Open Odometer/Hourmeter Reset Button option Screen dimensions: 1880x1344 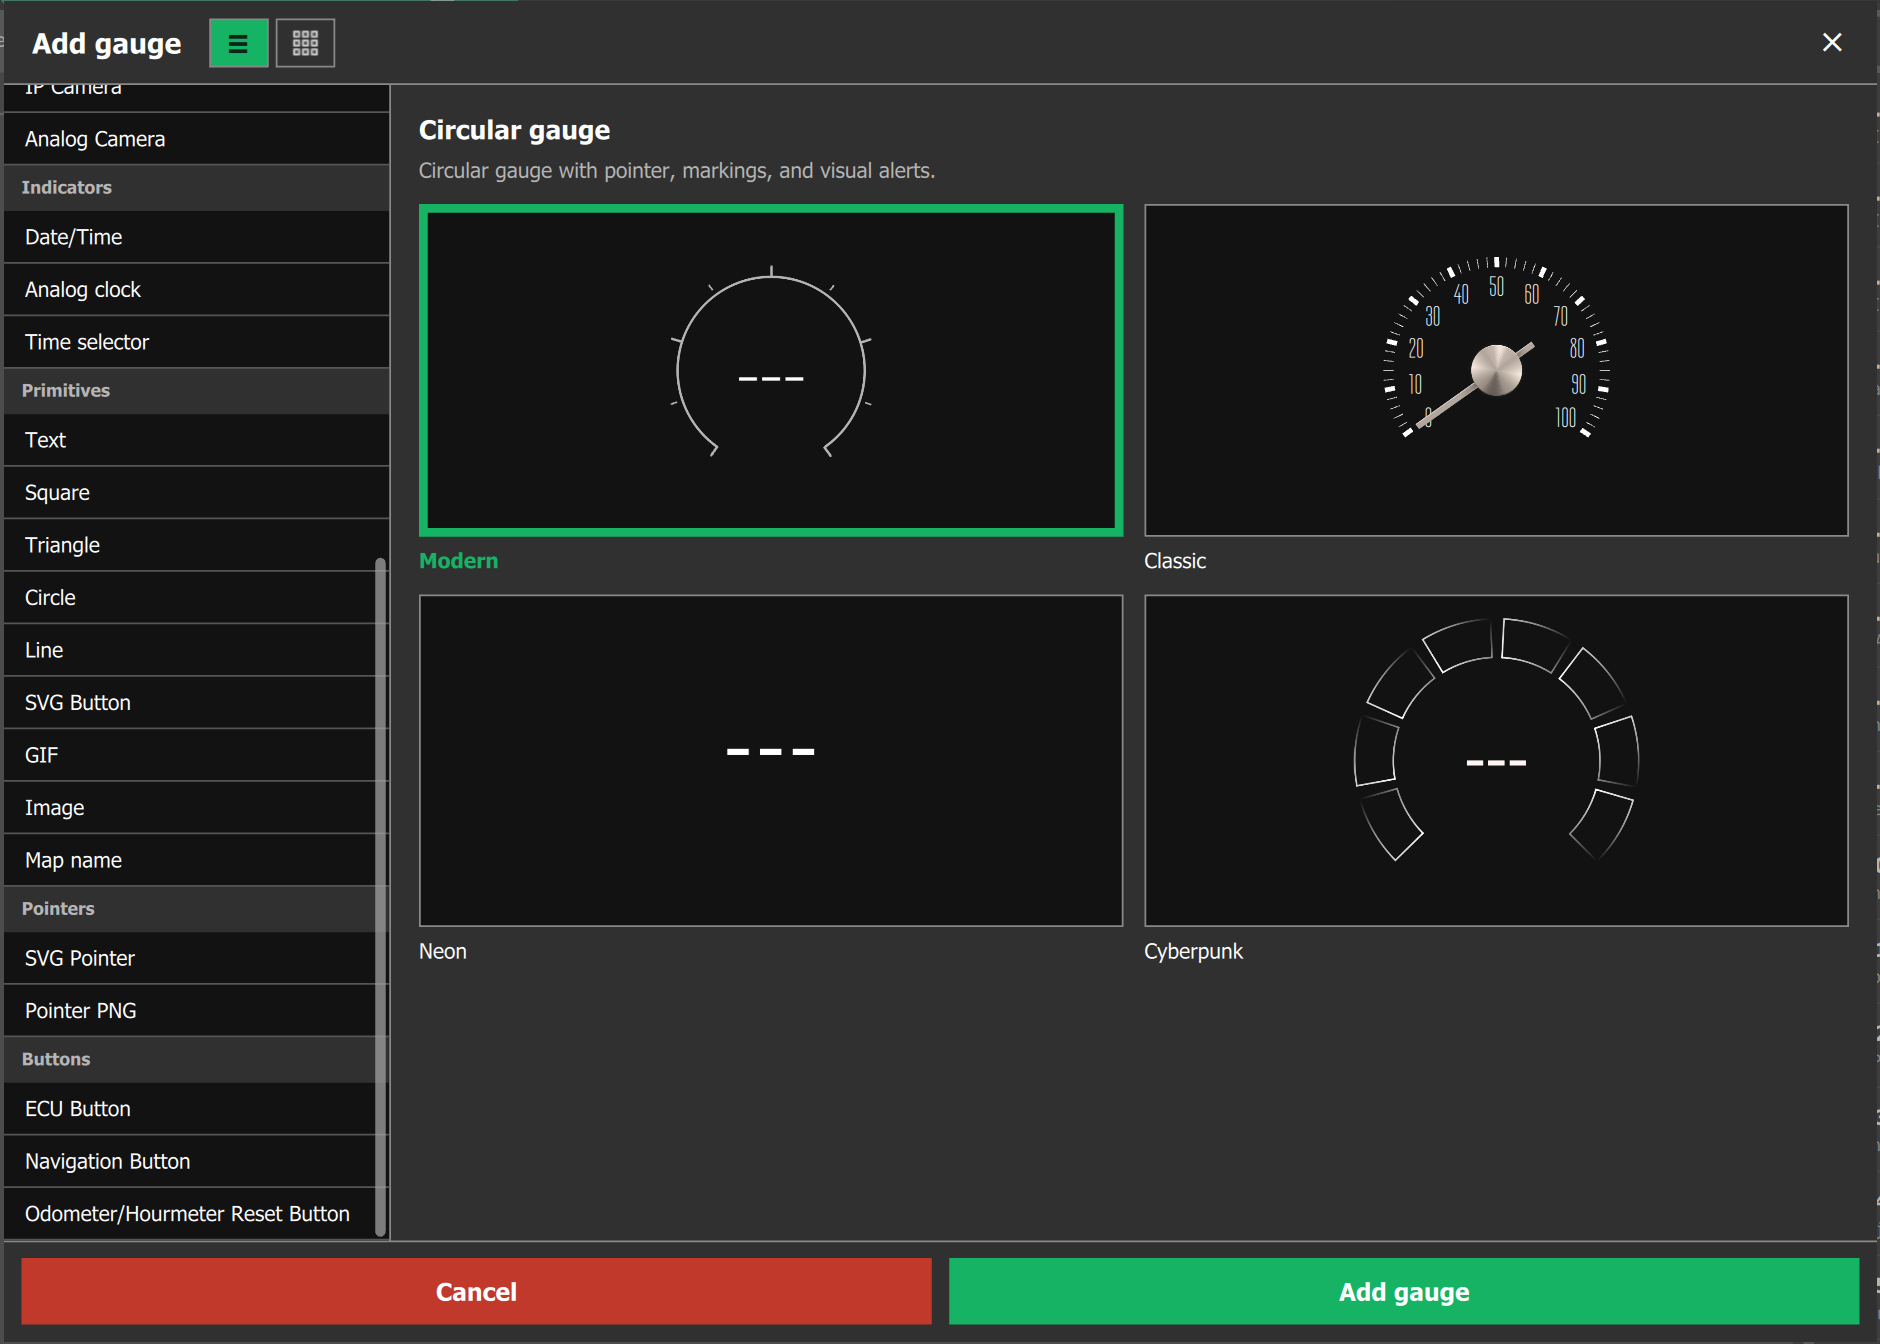pos(190,1213)
